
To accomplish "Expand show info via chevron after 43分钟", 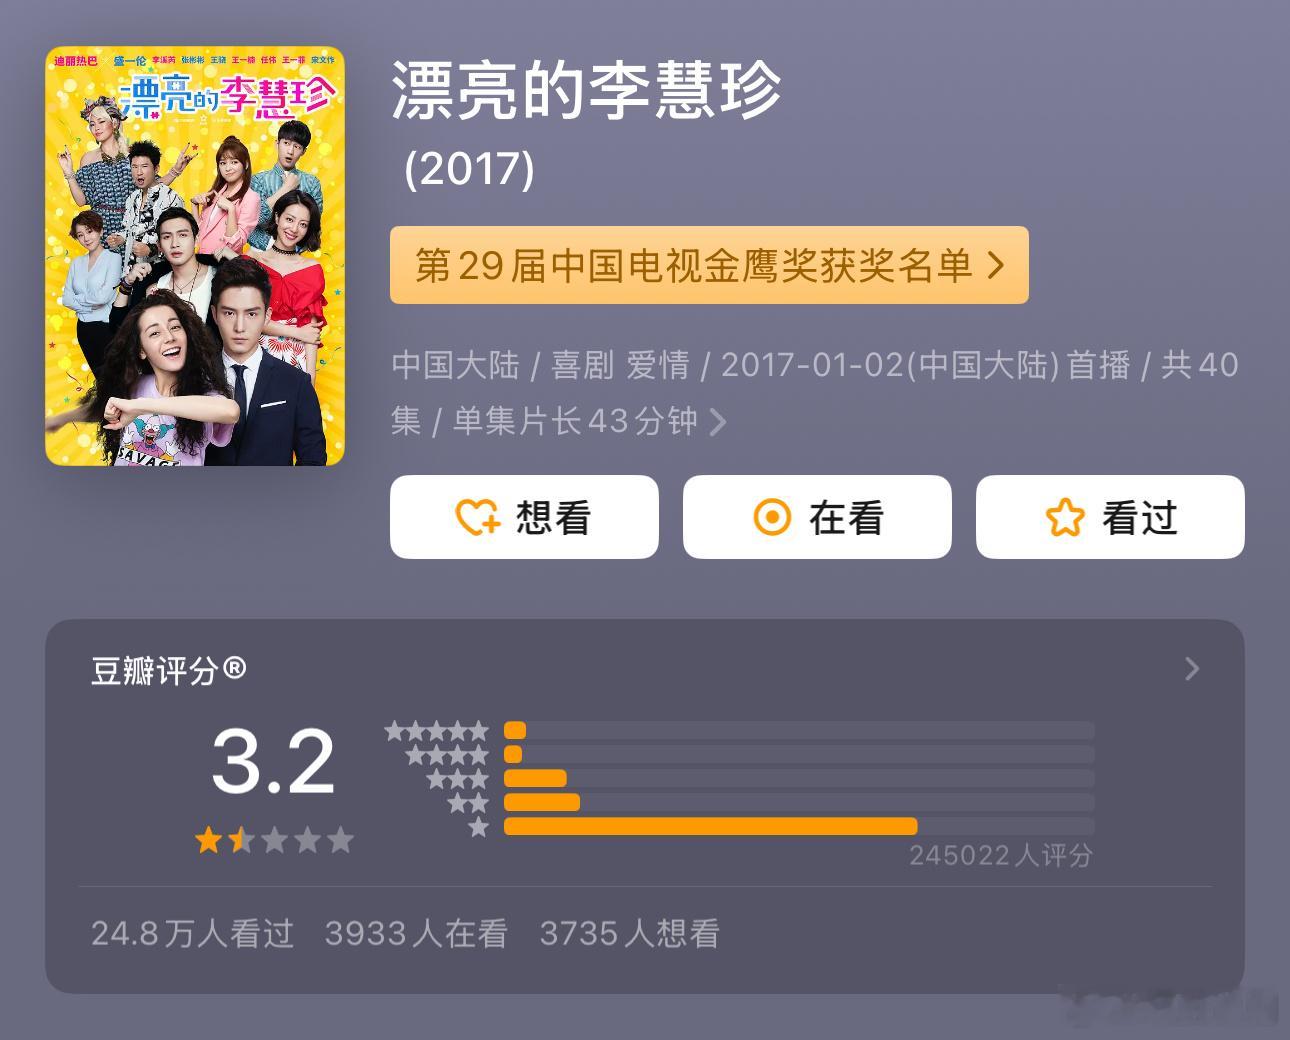I will (x=717, y=422).
